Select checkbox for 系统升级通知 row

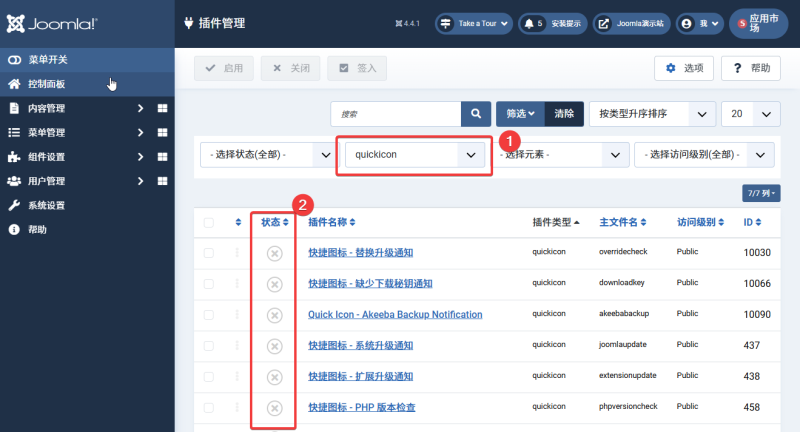tap(208, 345)
